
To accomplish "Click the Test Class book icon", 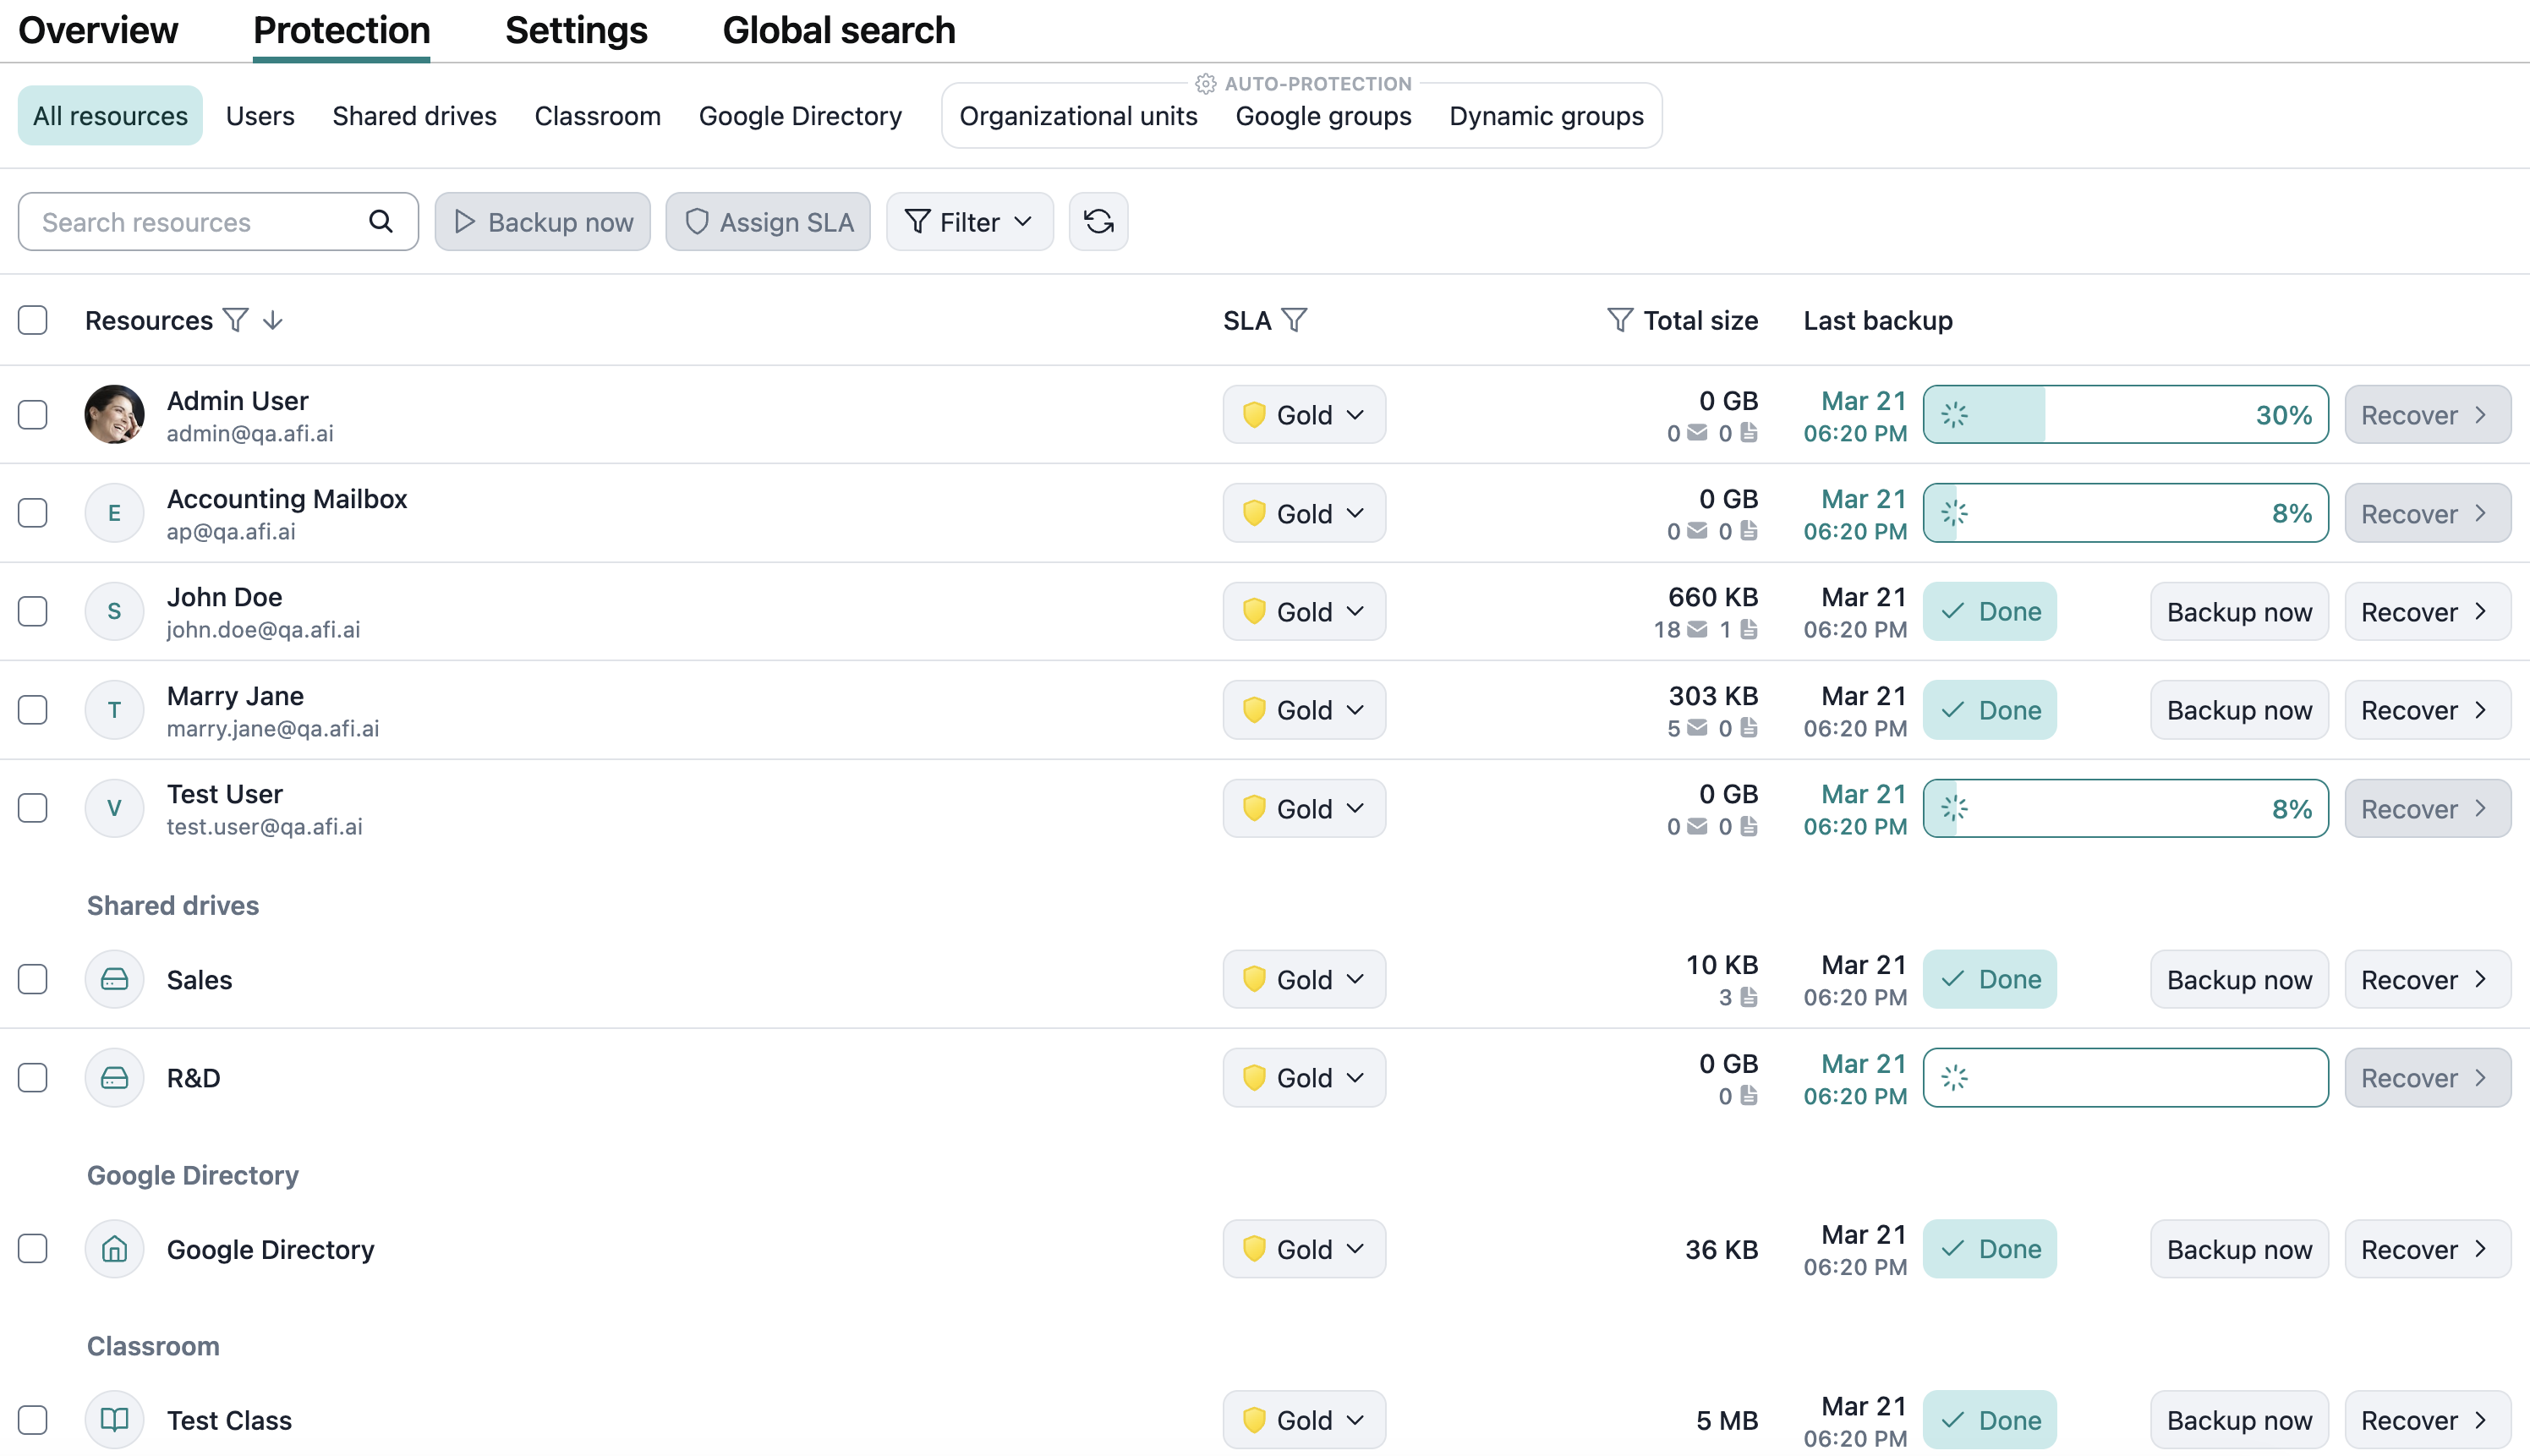I will [x=114, y=1419].
